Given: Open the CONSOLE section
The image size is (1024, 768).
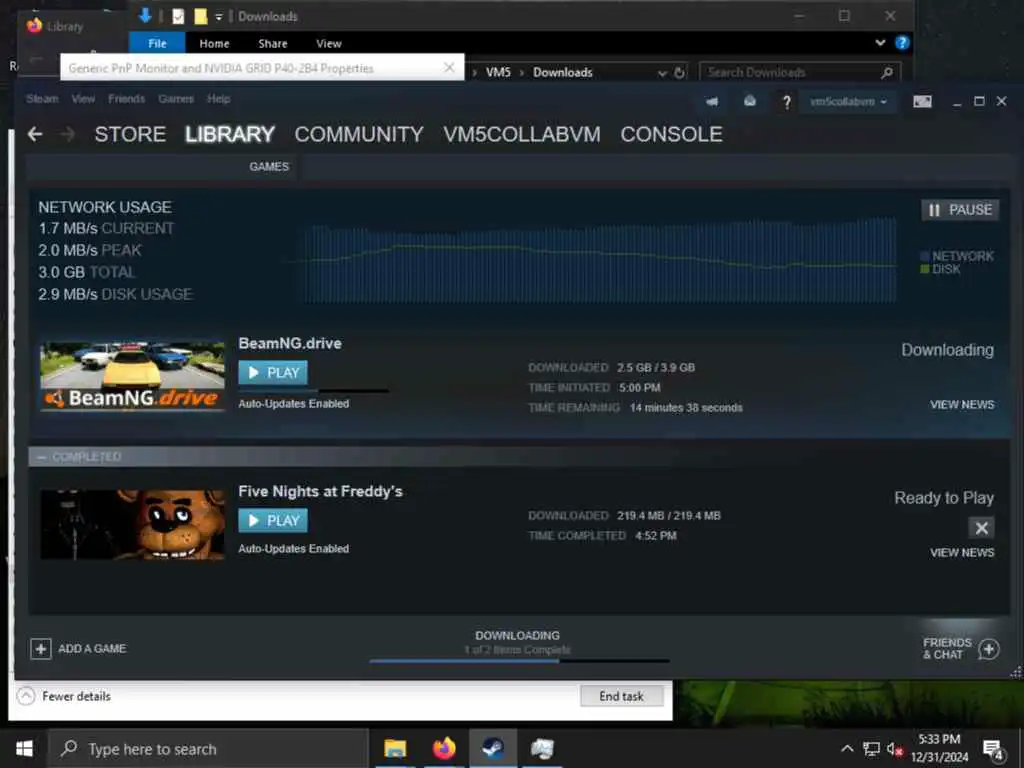Looking at the screenshot, I should pos(671,135).
